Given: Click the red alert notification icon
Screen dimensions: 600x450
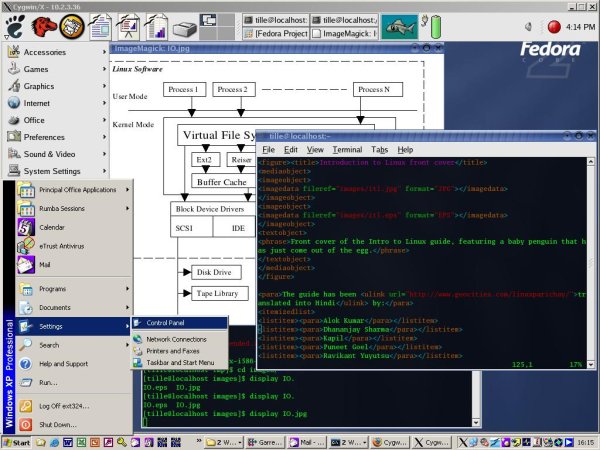Looking at the screenshot, I should (555, 27).
